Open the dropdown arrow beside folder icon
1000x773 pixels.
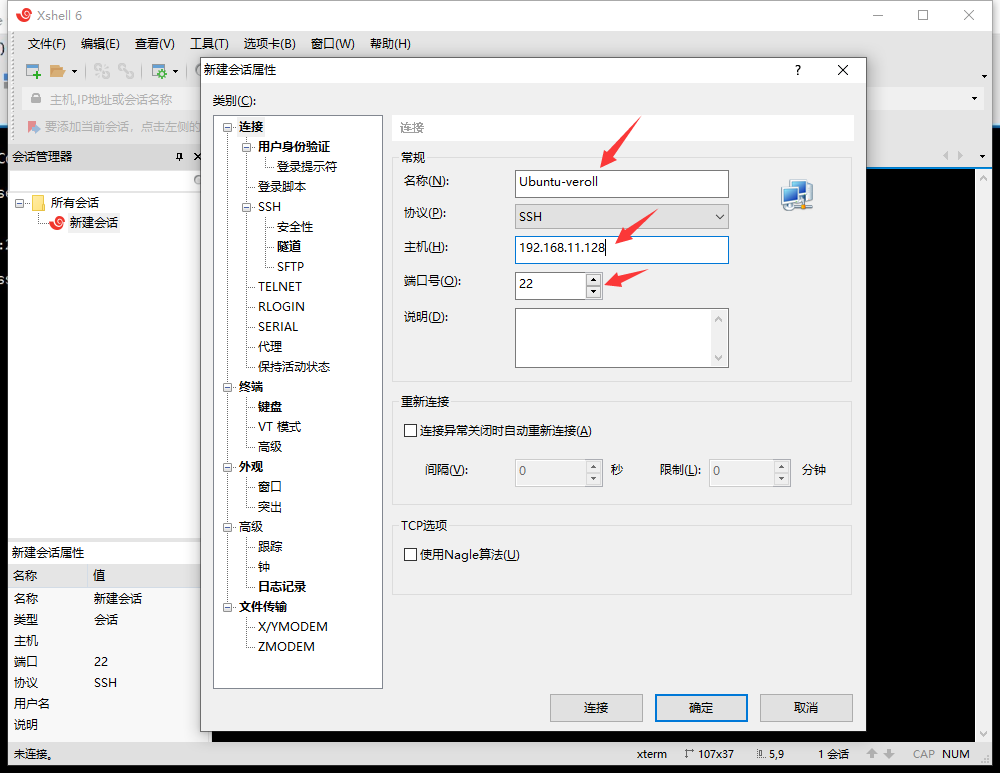coord(75,71)
